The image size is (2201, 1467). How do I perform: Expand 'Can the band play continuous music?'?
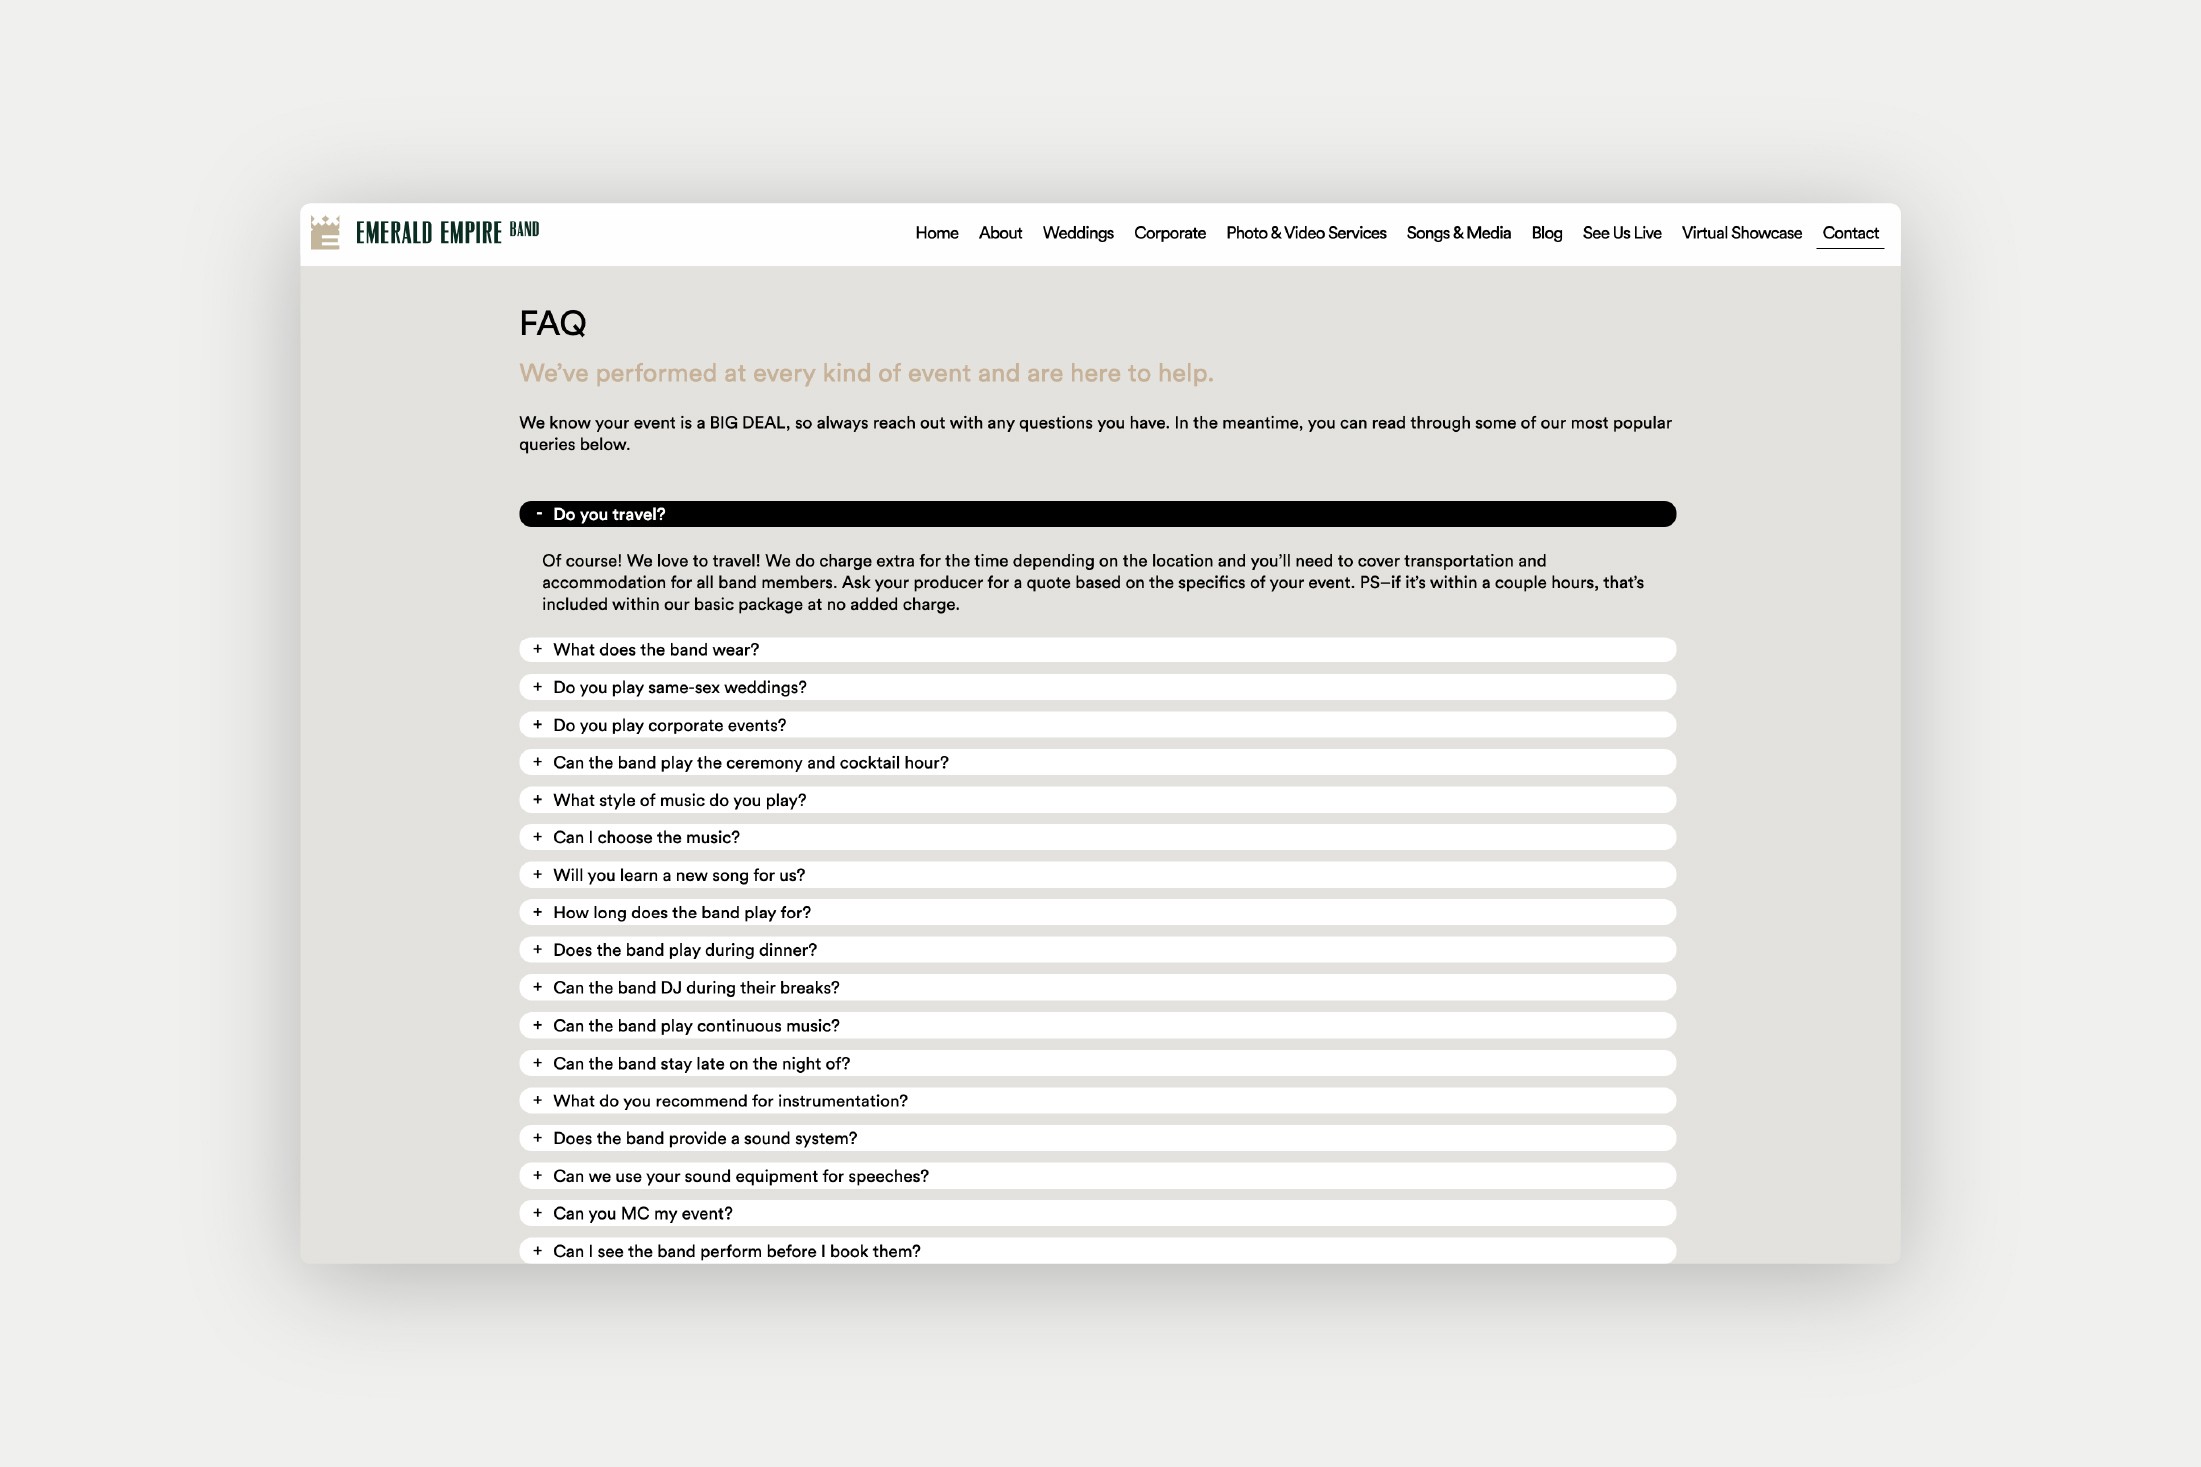695,1026
